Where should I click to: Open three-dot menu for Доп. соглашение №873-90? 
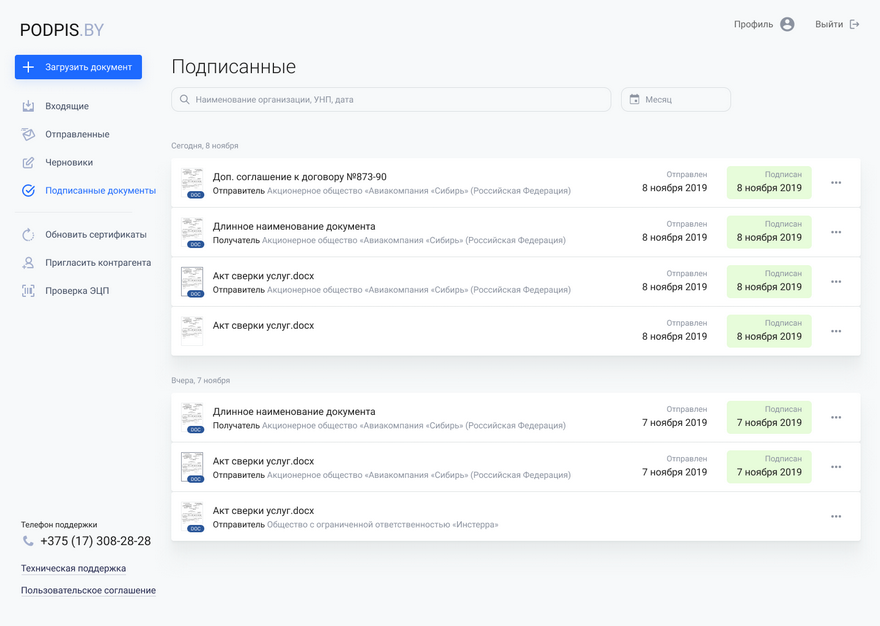[x=836, y=183]
